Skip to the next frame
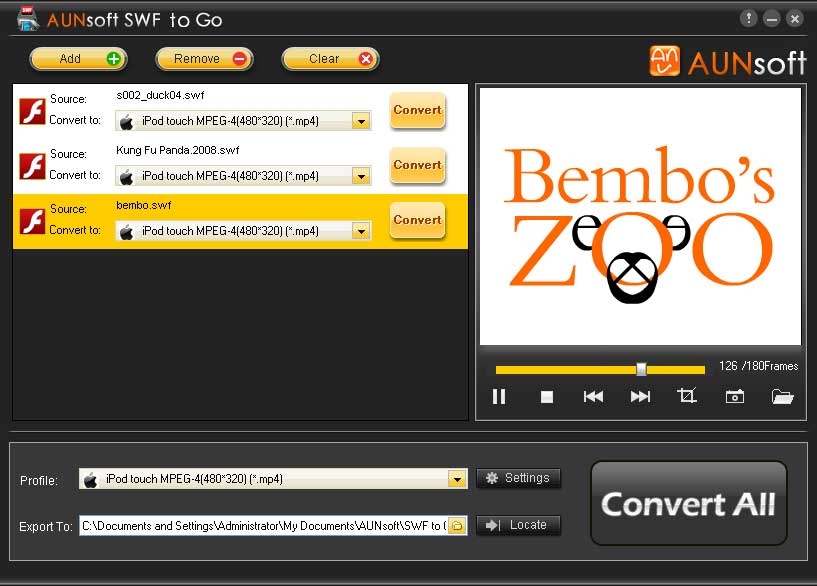The image size is (817, 586). pos(640,397)
